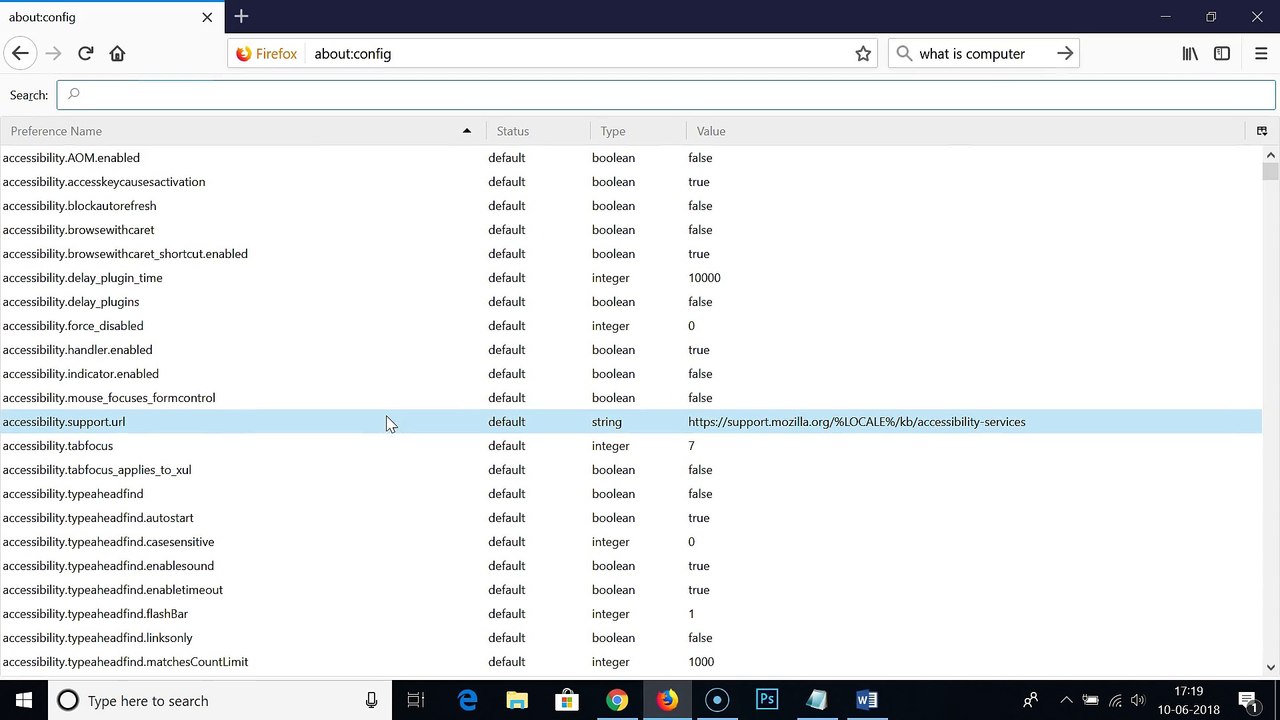Click the support.mozilla.org URL value
1280x720 pixels.
click(857, 422)
